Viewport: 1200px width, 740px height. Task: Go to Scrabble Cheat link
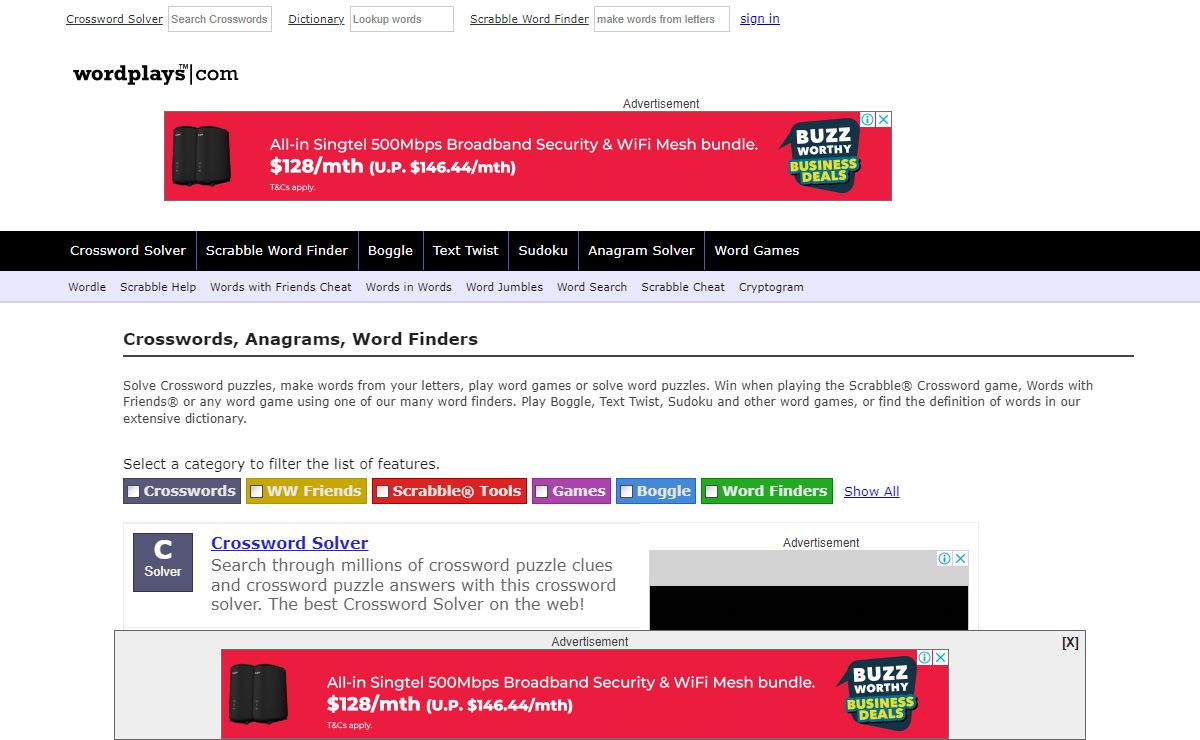click(683, 287)
